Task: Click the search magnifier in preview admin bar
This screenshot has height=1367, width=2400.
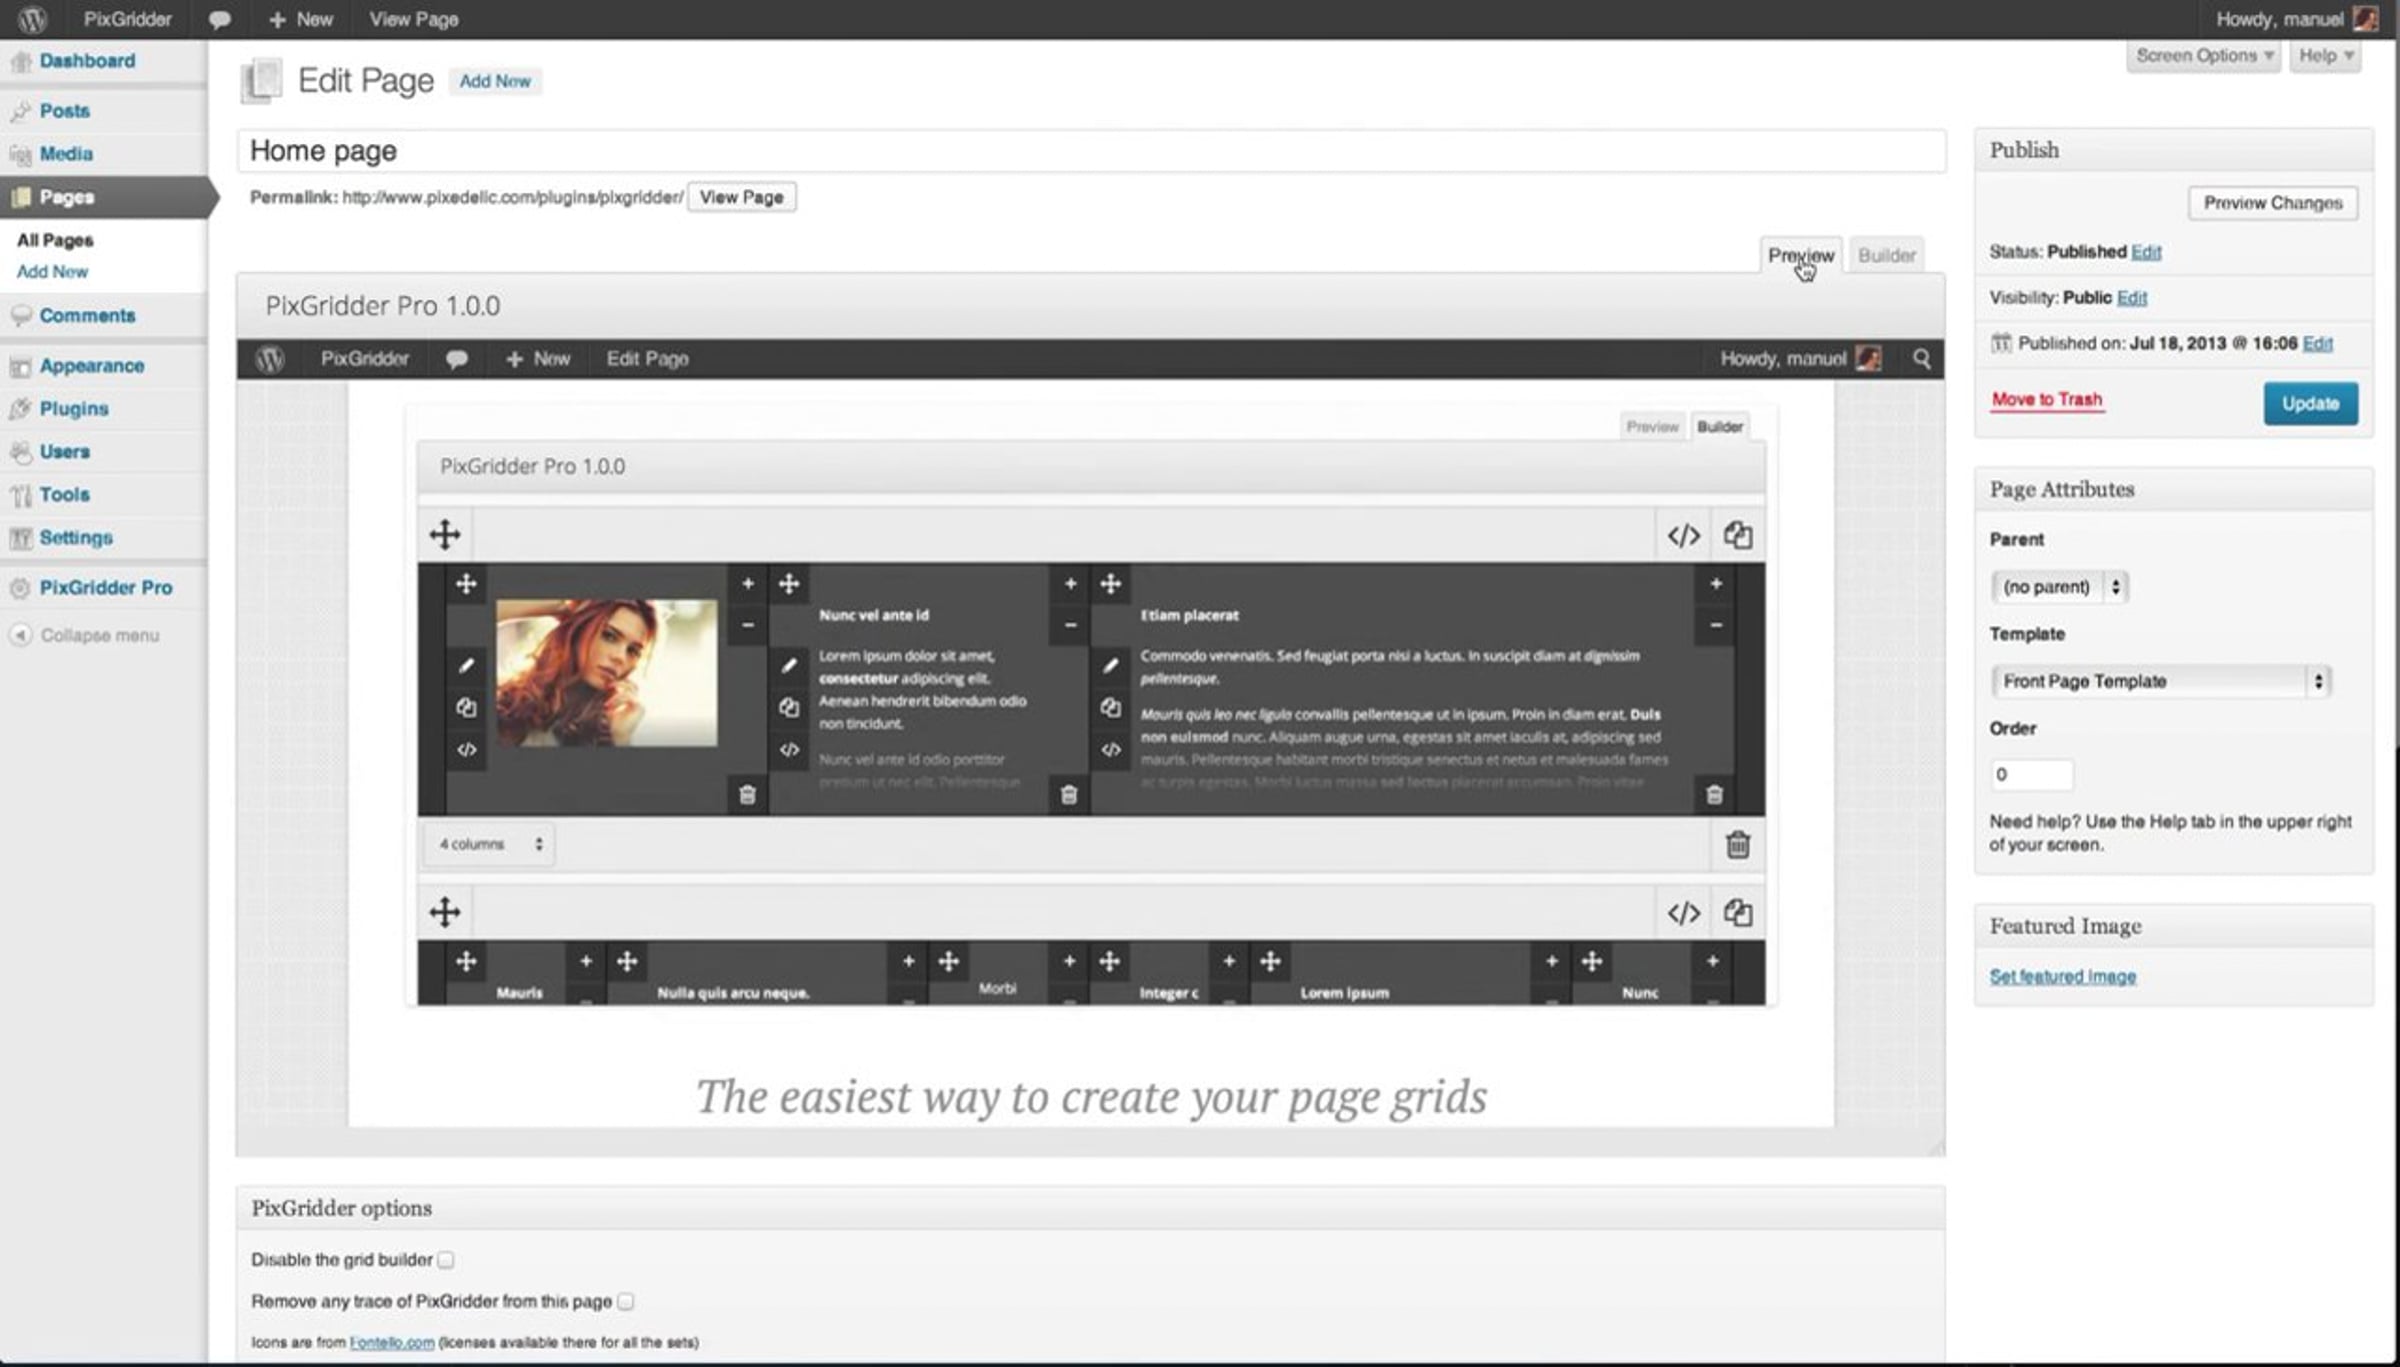Action: click(x=1921, y=358)
